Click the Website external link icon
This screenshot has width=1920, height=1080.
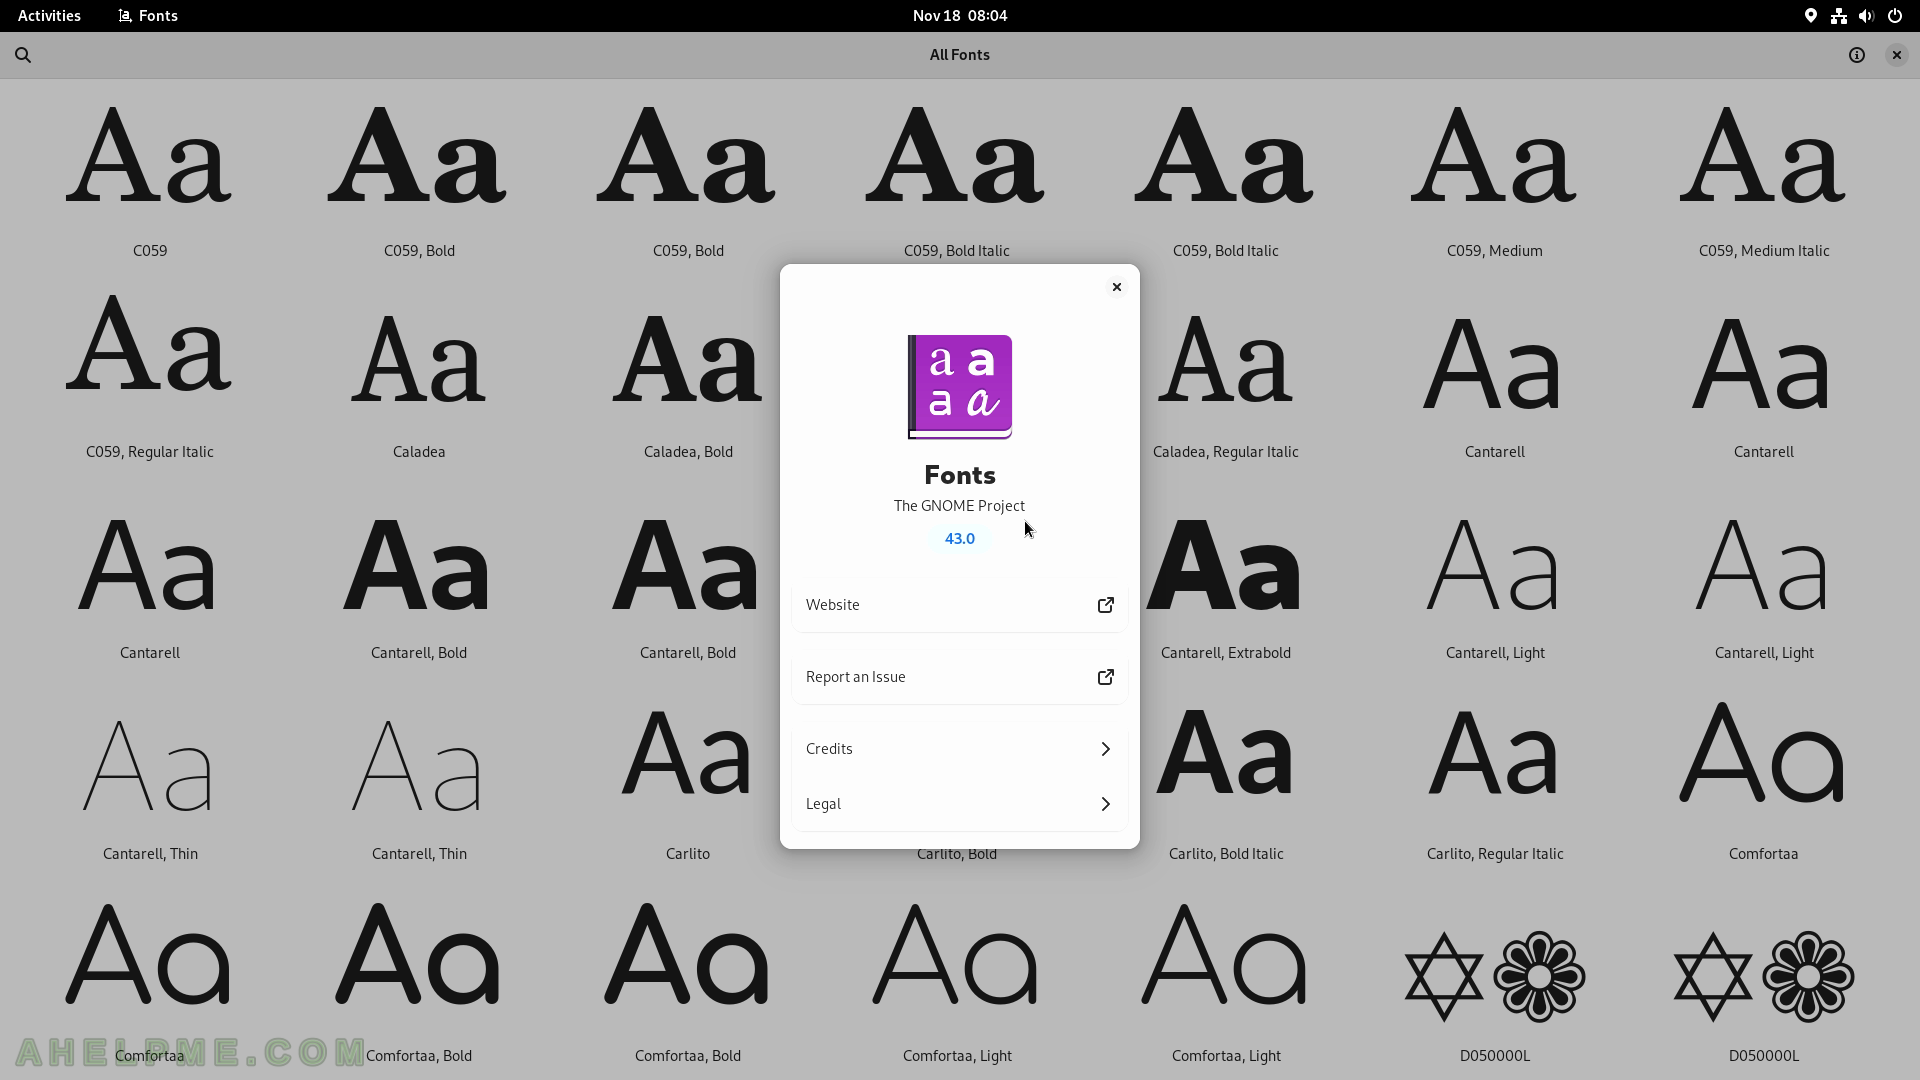point(1106,605)
